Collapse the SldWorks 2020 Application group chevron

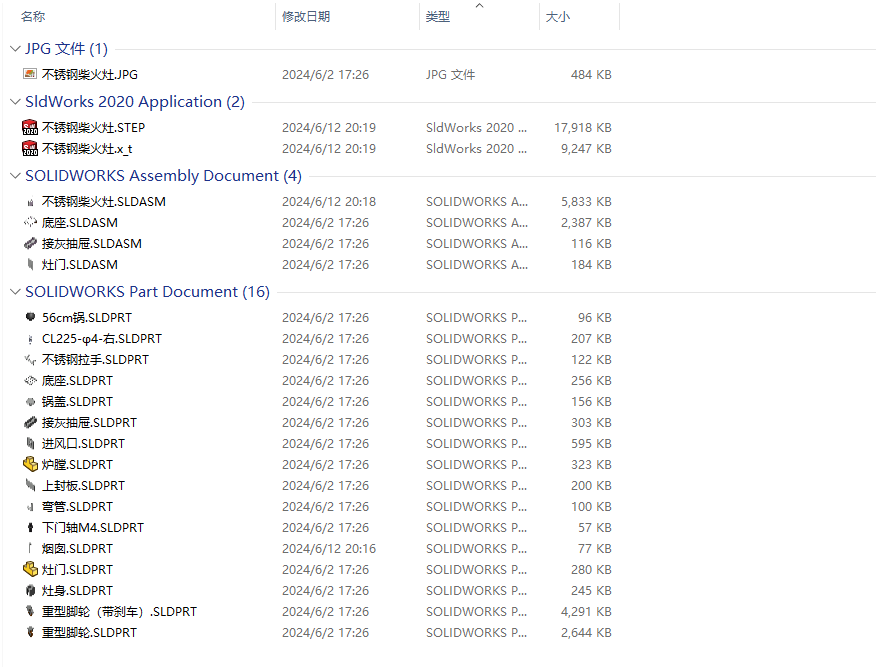(16, 102)
